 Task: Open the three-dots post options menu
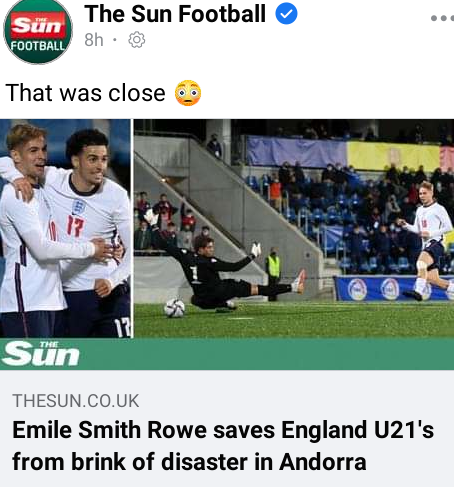click(x=442, y=18)
